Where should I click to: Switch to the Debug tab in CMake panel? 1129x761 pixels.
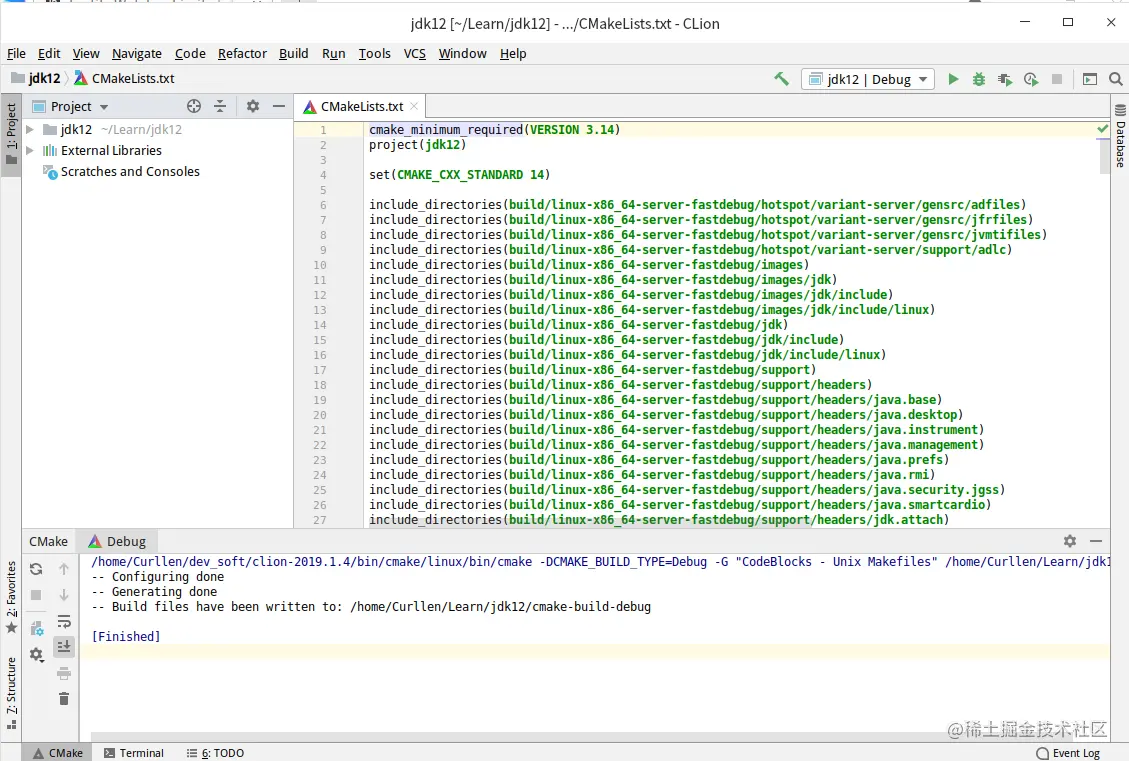tap(117, 541)
